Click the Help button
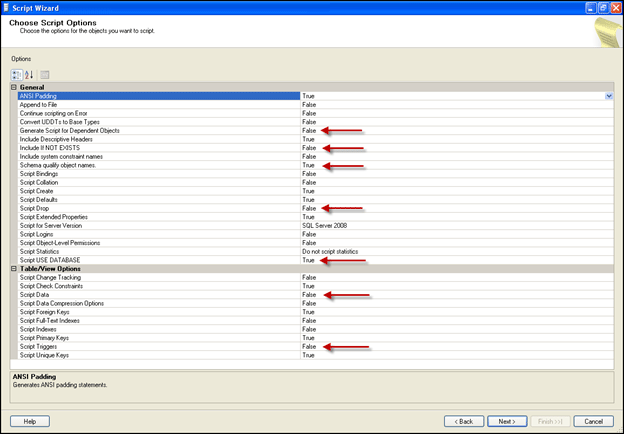This screenshot has height=434, width=624. coord(30,421)
